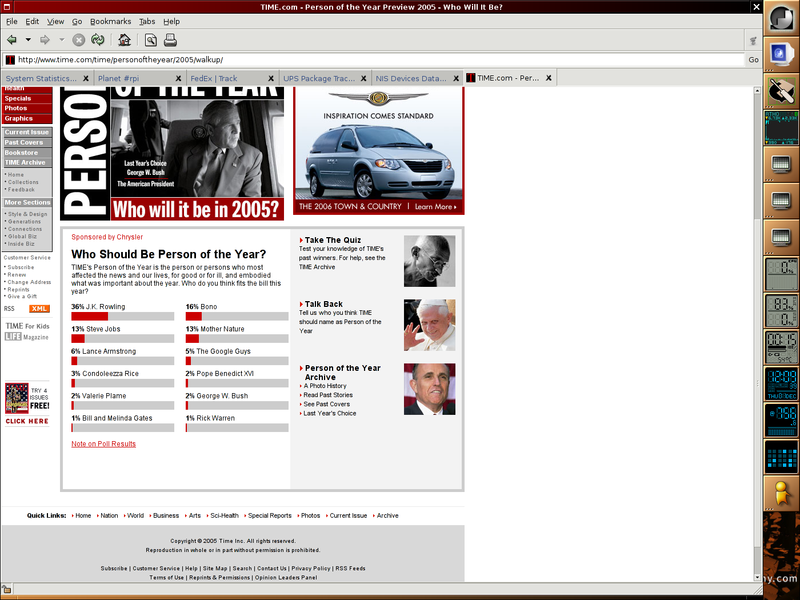Click the Giuliani photo thumbnail

(430, 389)
